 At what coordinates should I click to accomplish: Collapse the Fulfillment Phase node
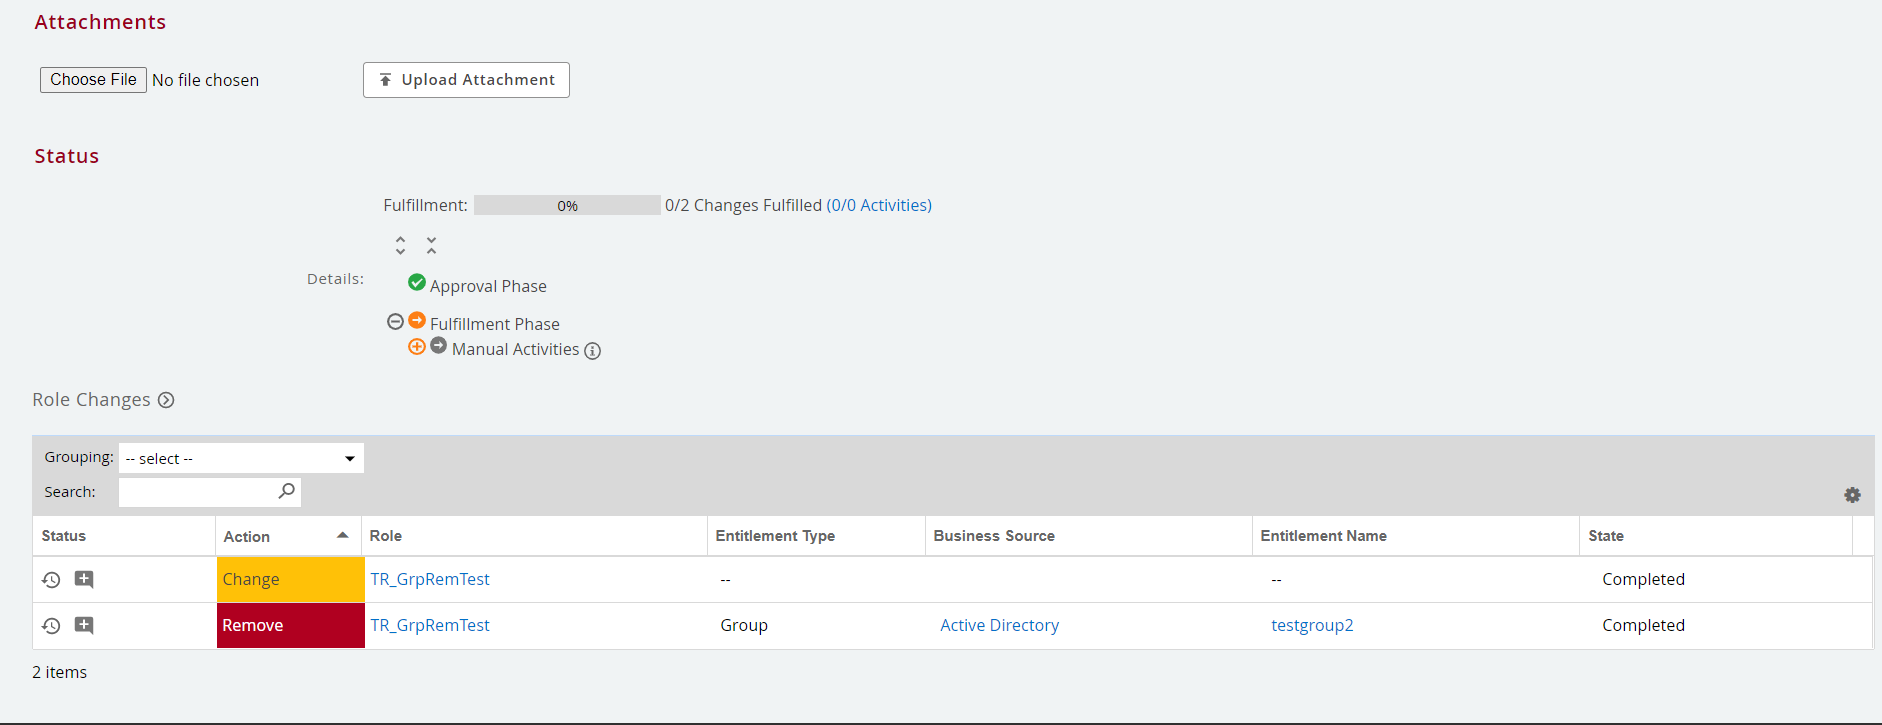pos(395,321)
